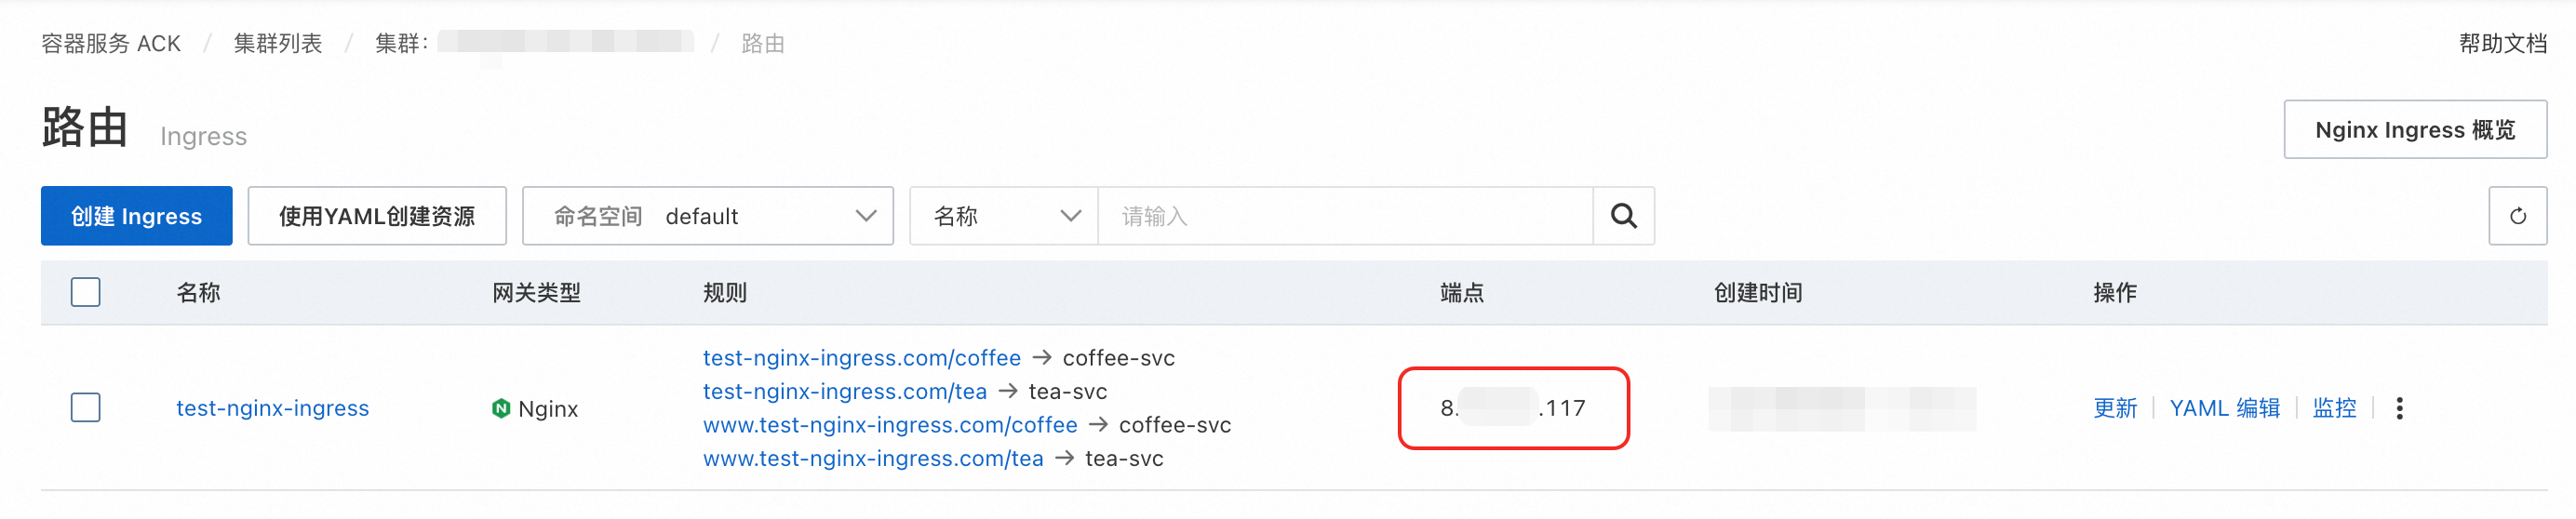This screenshot has width=2576, height=519.
Task: Click the 监控 action link
Action: click(x=2334, y=408)
